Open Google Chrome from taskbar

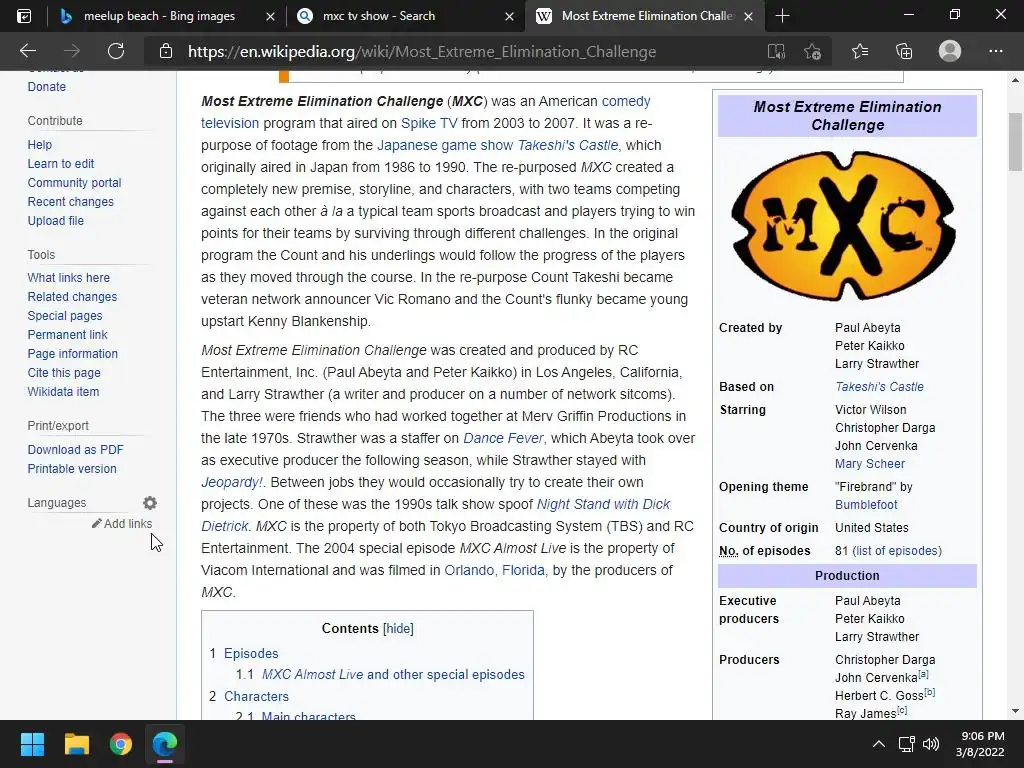[121, 744]
